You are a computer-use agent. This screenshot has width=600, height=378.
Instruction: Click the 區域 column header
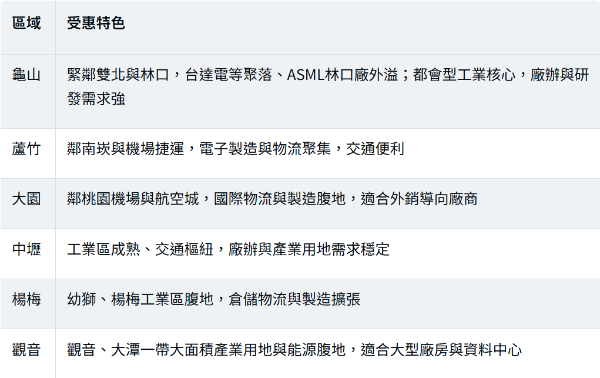pos(26,23)
